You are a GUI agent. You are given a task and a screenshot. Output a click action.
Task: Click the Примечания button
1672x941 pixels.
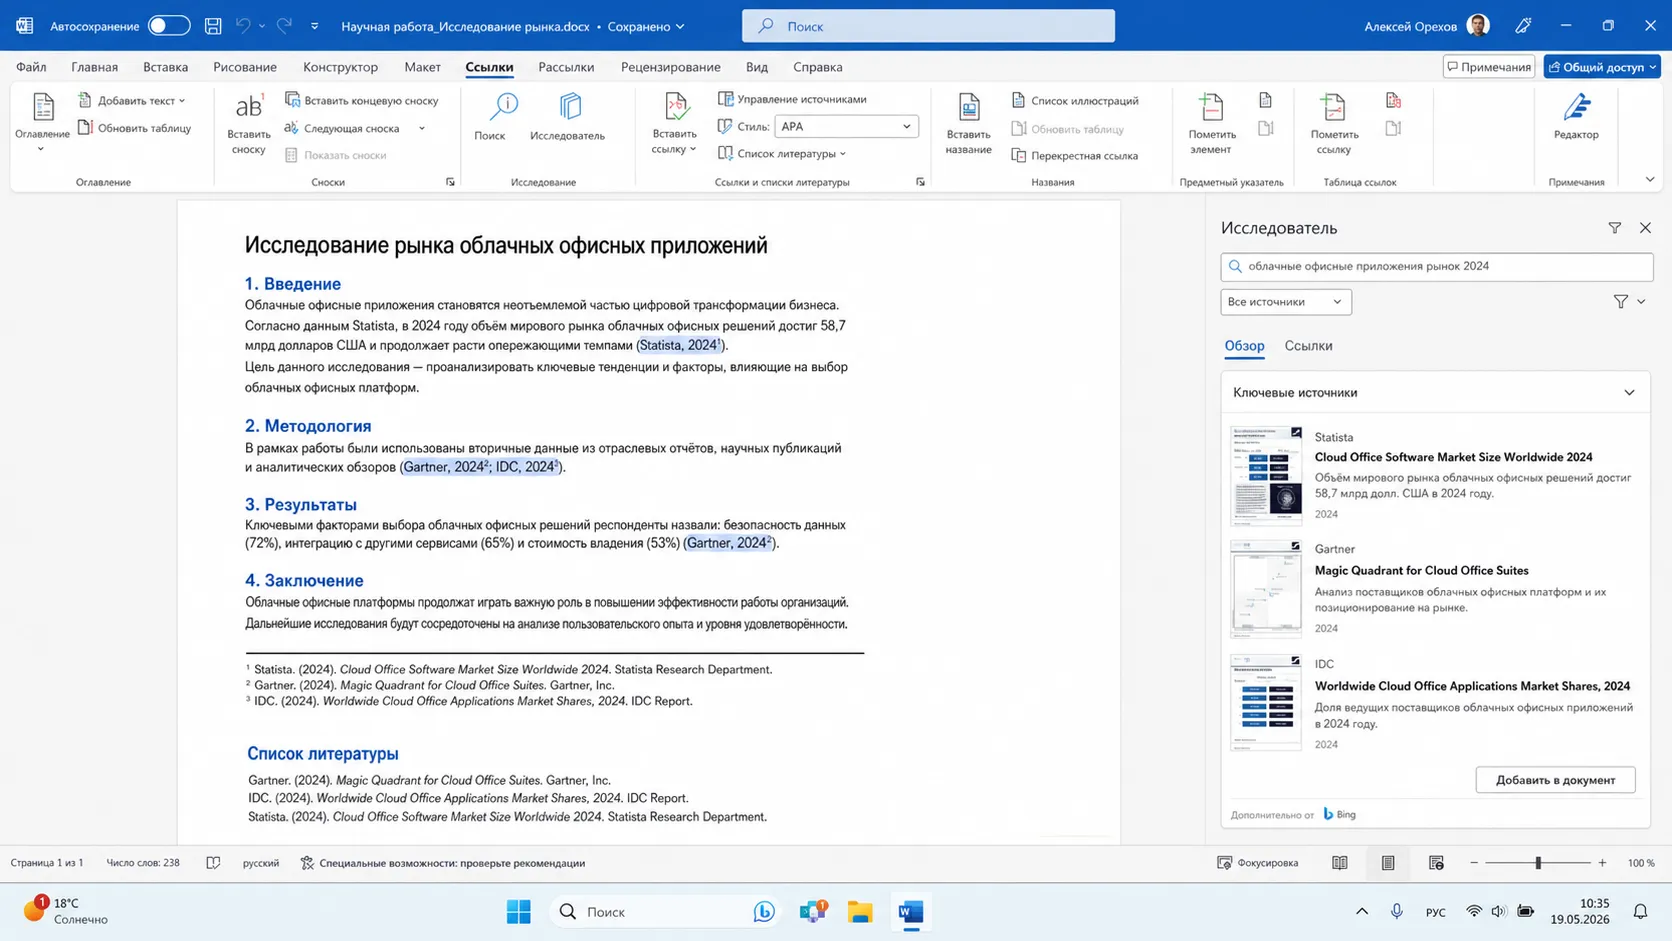(x=1489, y=67)
